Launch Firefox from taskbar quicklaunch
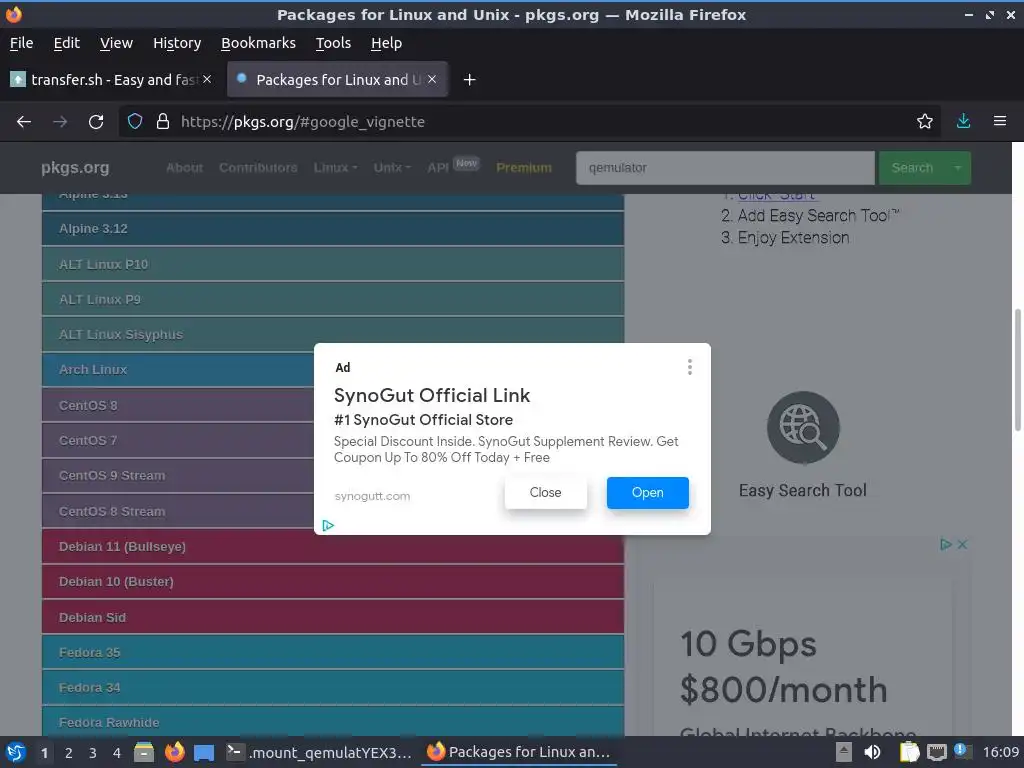The width and height of the screenshot is (1024, 768). point(174,752)
